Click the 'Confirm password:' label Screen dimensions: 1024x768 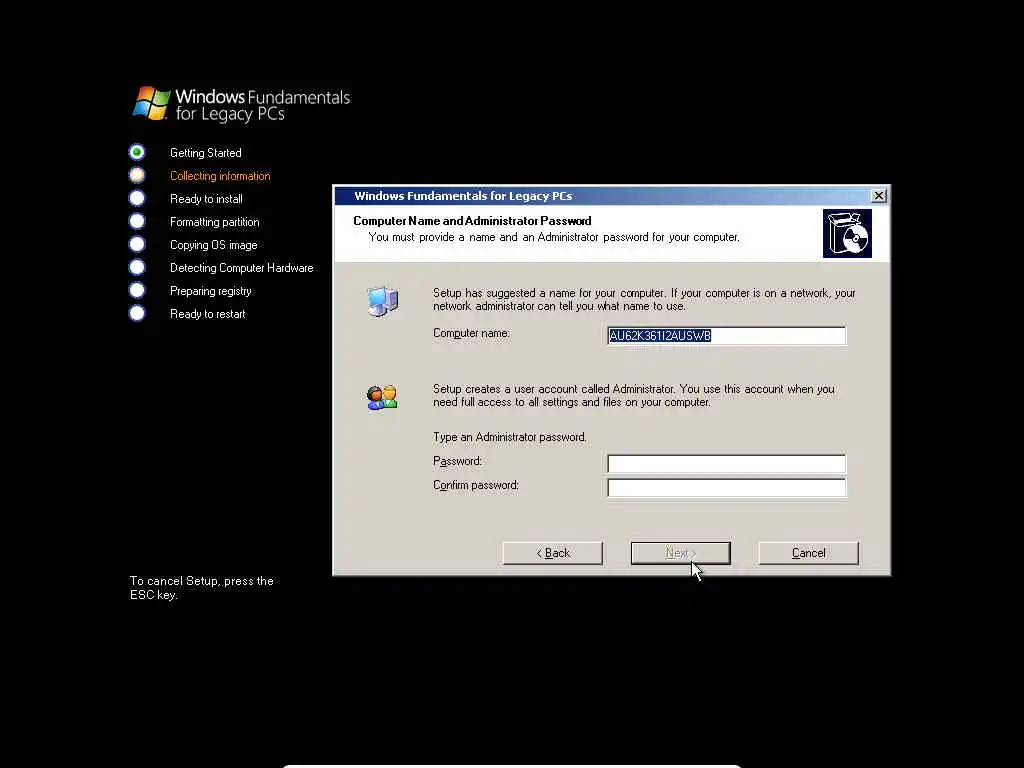[x=476, y=485]
